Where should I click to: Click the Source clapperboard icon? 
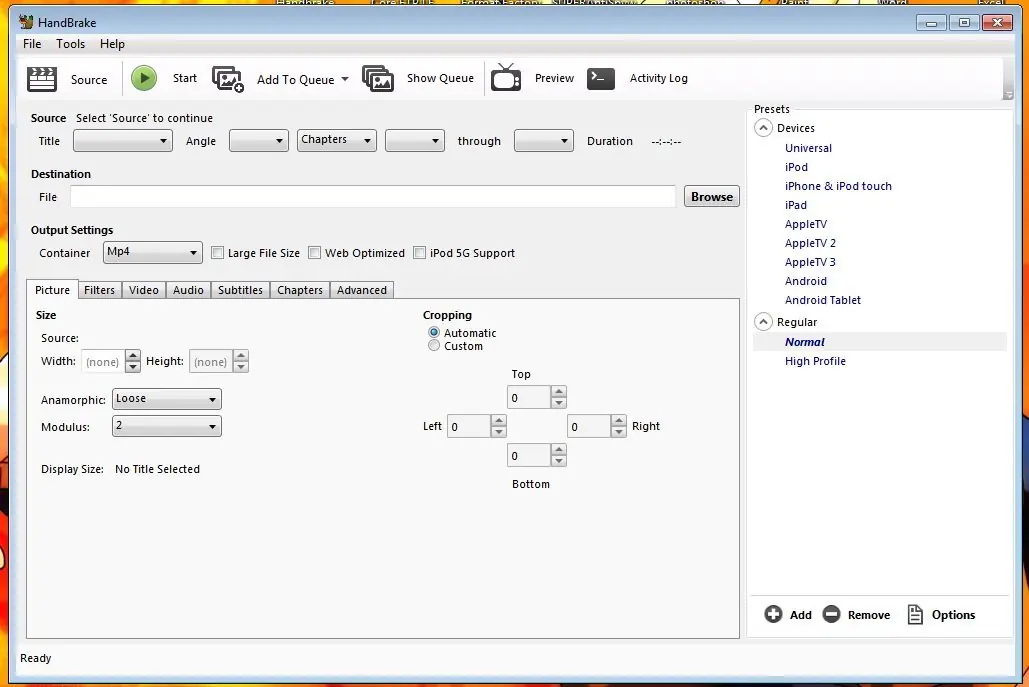(42, 79)
